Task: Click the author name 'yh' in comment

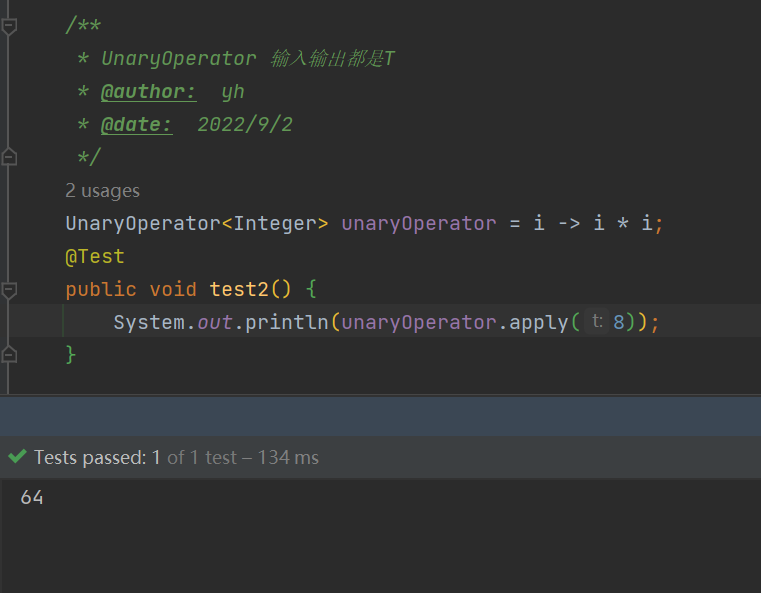Action: pos(232,92)
